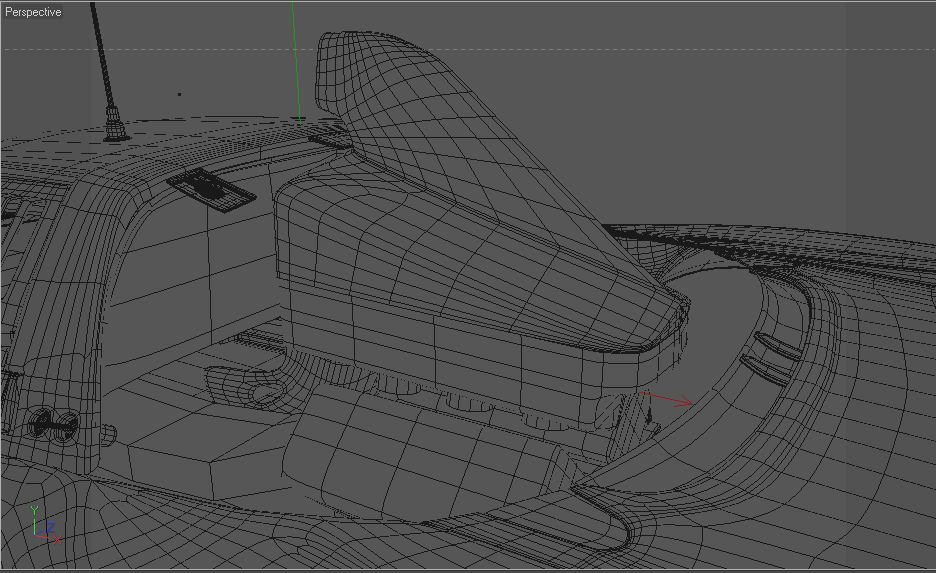Click the blue Z axis label in the gizmo
The image size is (936, 573).
pyautogui.click(x=50, y=527)
